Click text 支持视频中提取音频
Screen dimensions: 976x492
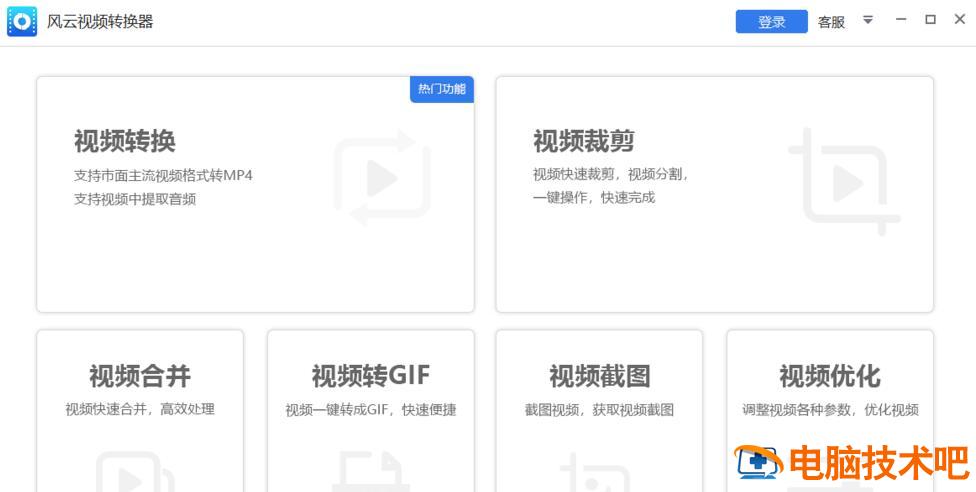[x=135, y=199]
